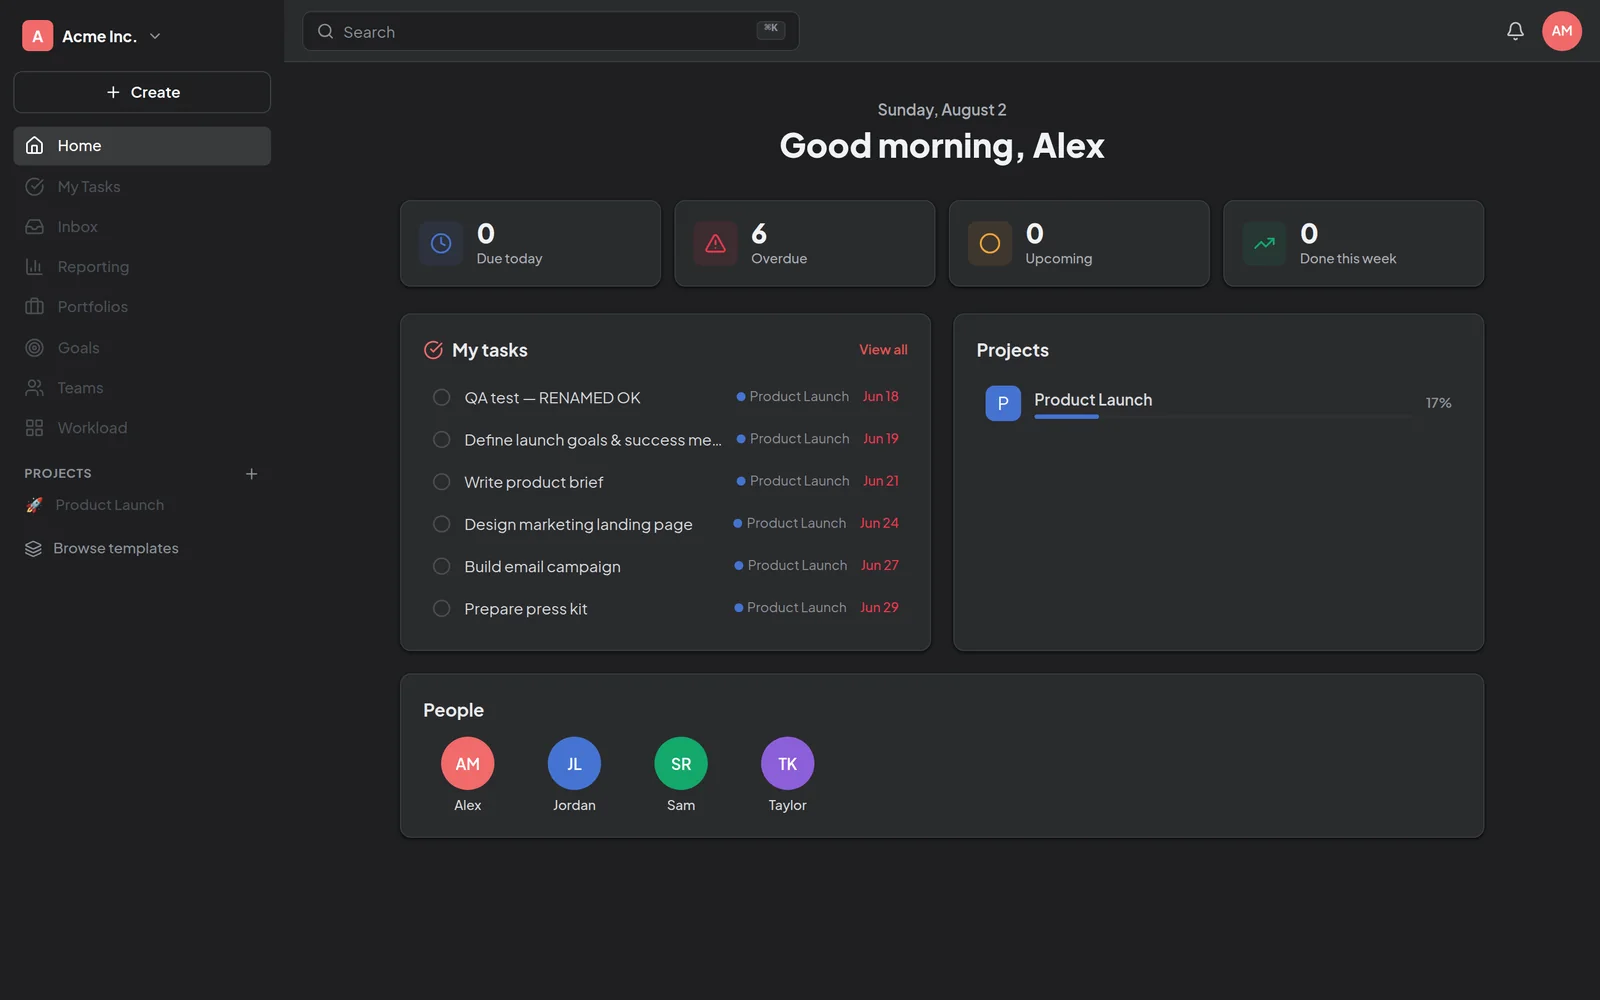
Task: Open Taylor's TK avatar
Action: [787, 763]
